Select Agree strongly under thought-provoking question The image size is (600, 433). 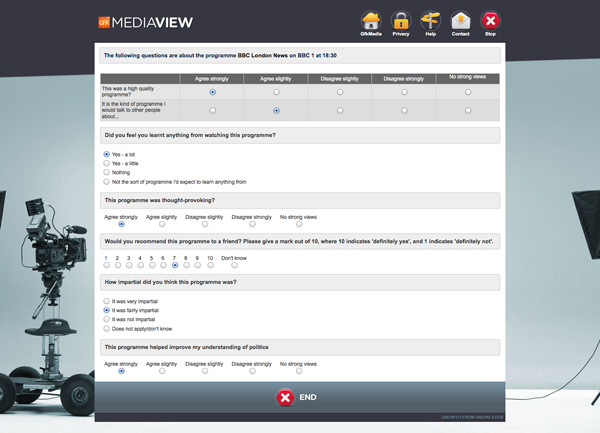pos(121,224)
